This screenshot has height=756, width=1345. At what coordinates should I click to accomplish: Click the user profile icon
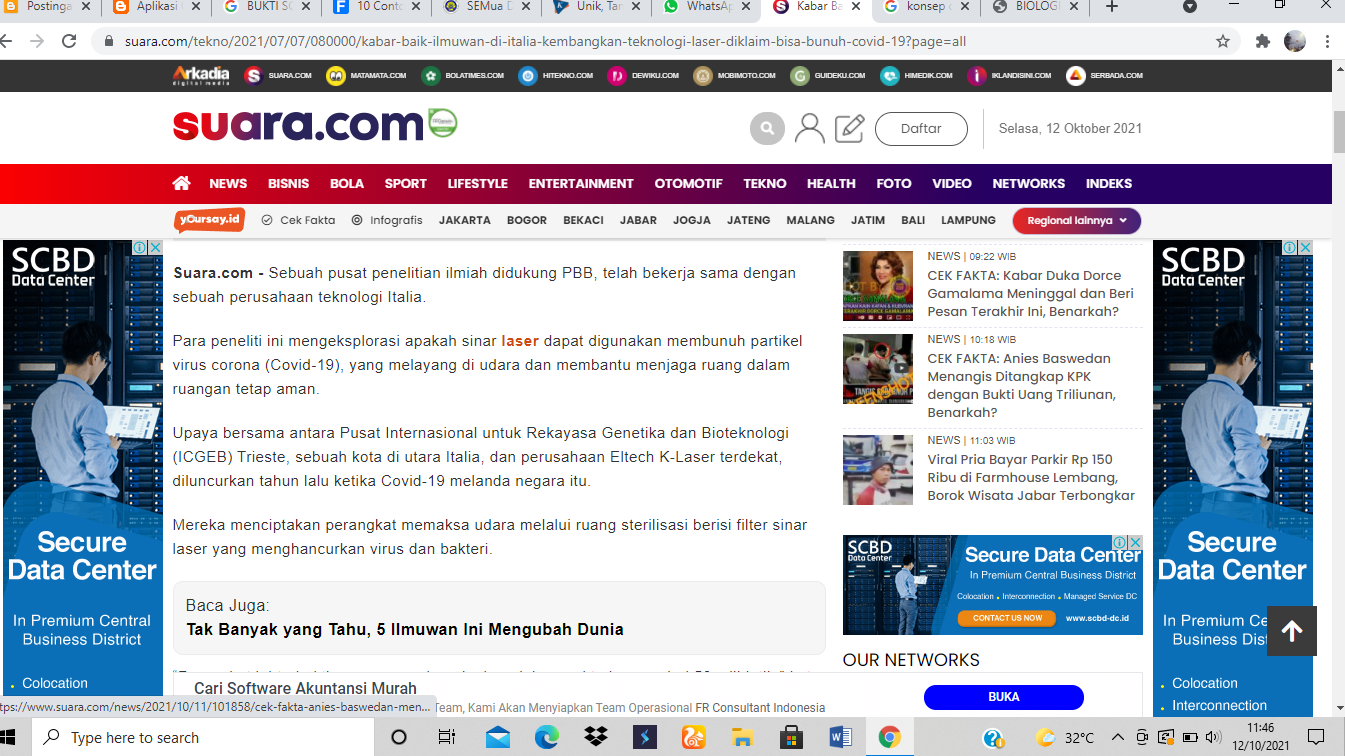coord(809,128)
